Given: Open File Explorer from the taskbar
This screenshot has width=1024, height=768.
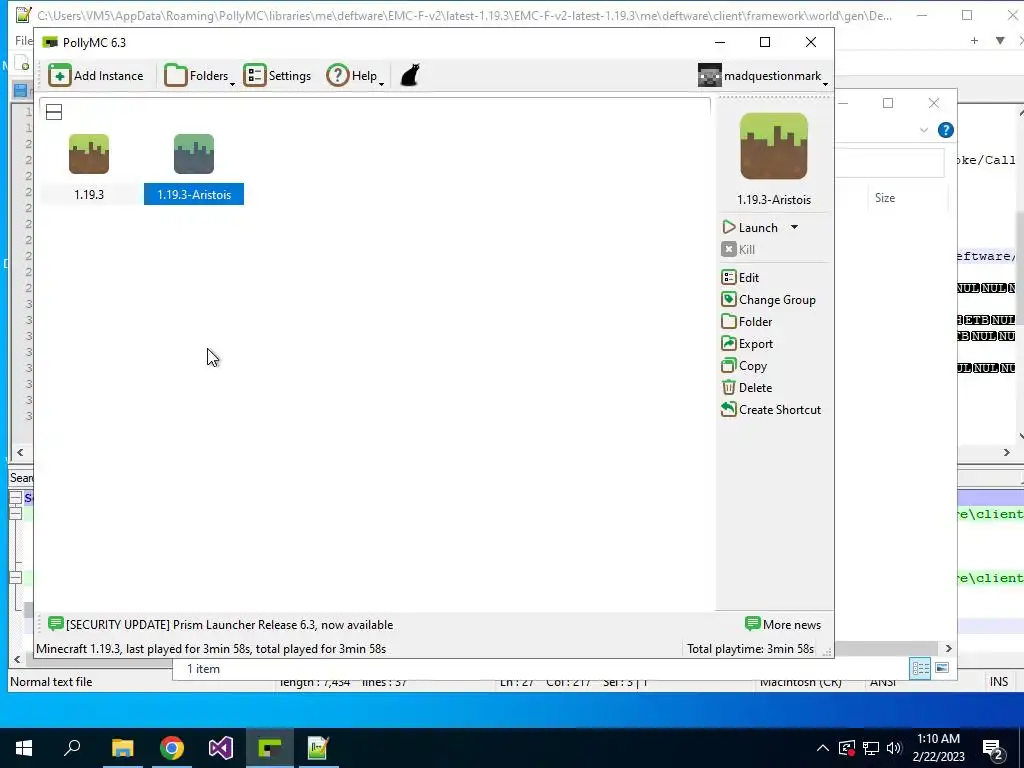Looking at the screenshot, I should pyautogui.click(x=122, y=748).
